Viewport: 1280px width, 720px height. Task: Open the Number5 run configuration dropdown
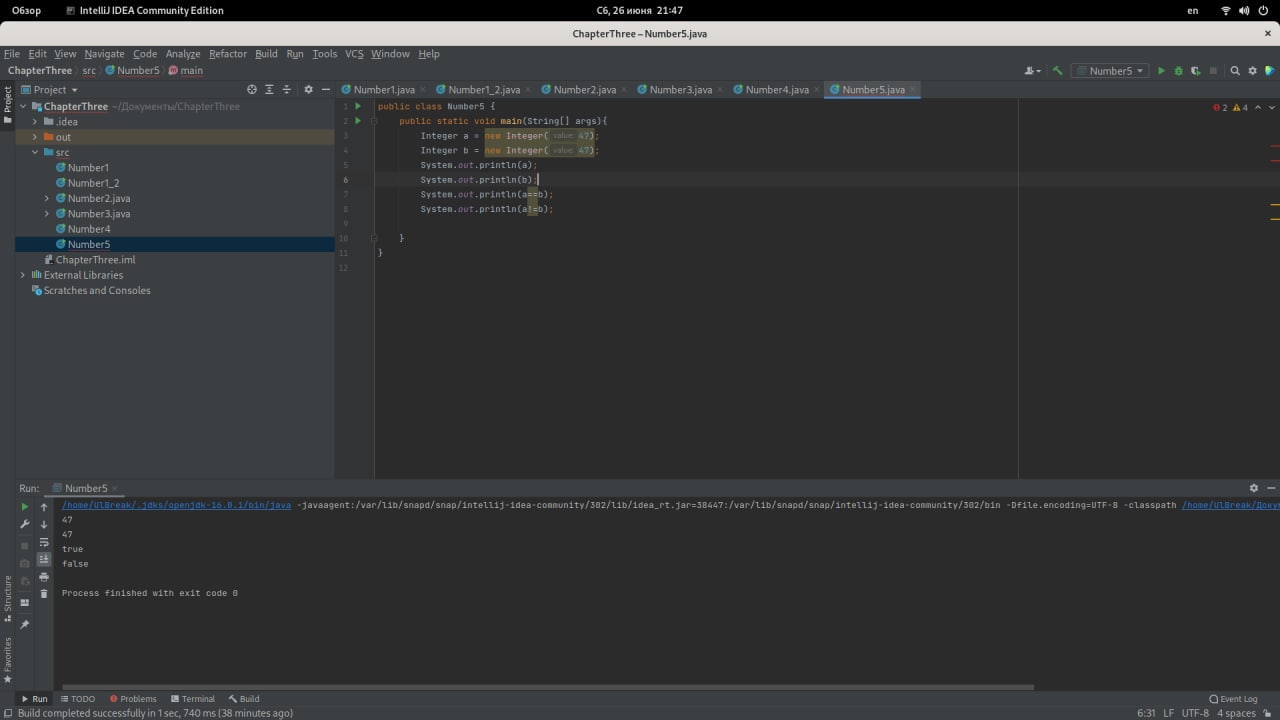[x=1110, y=71]
